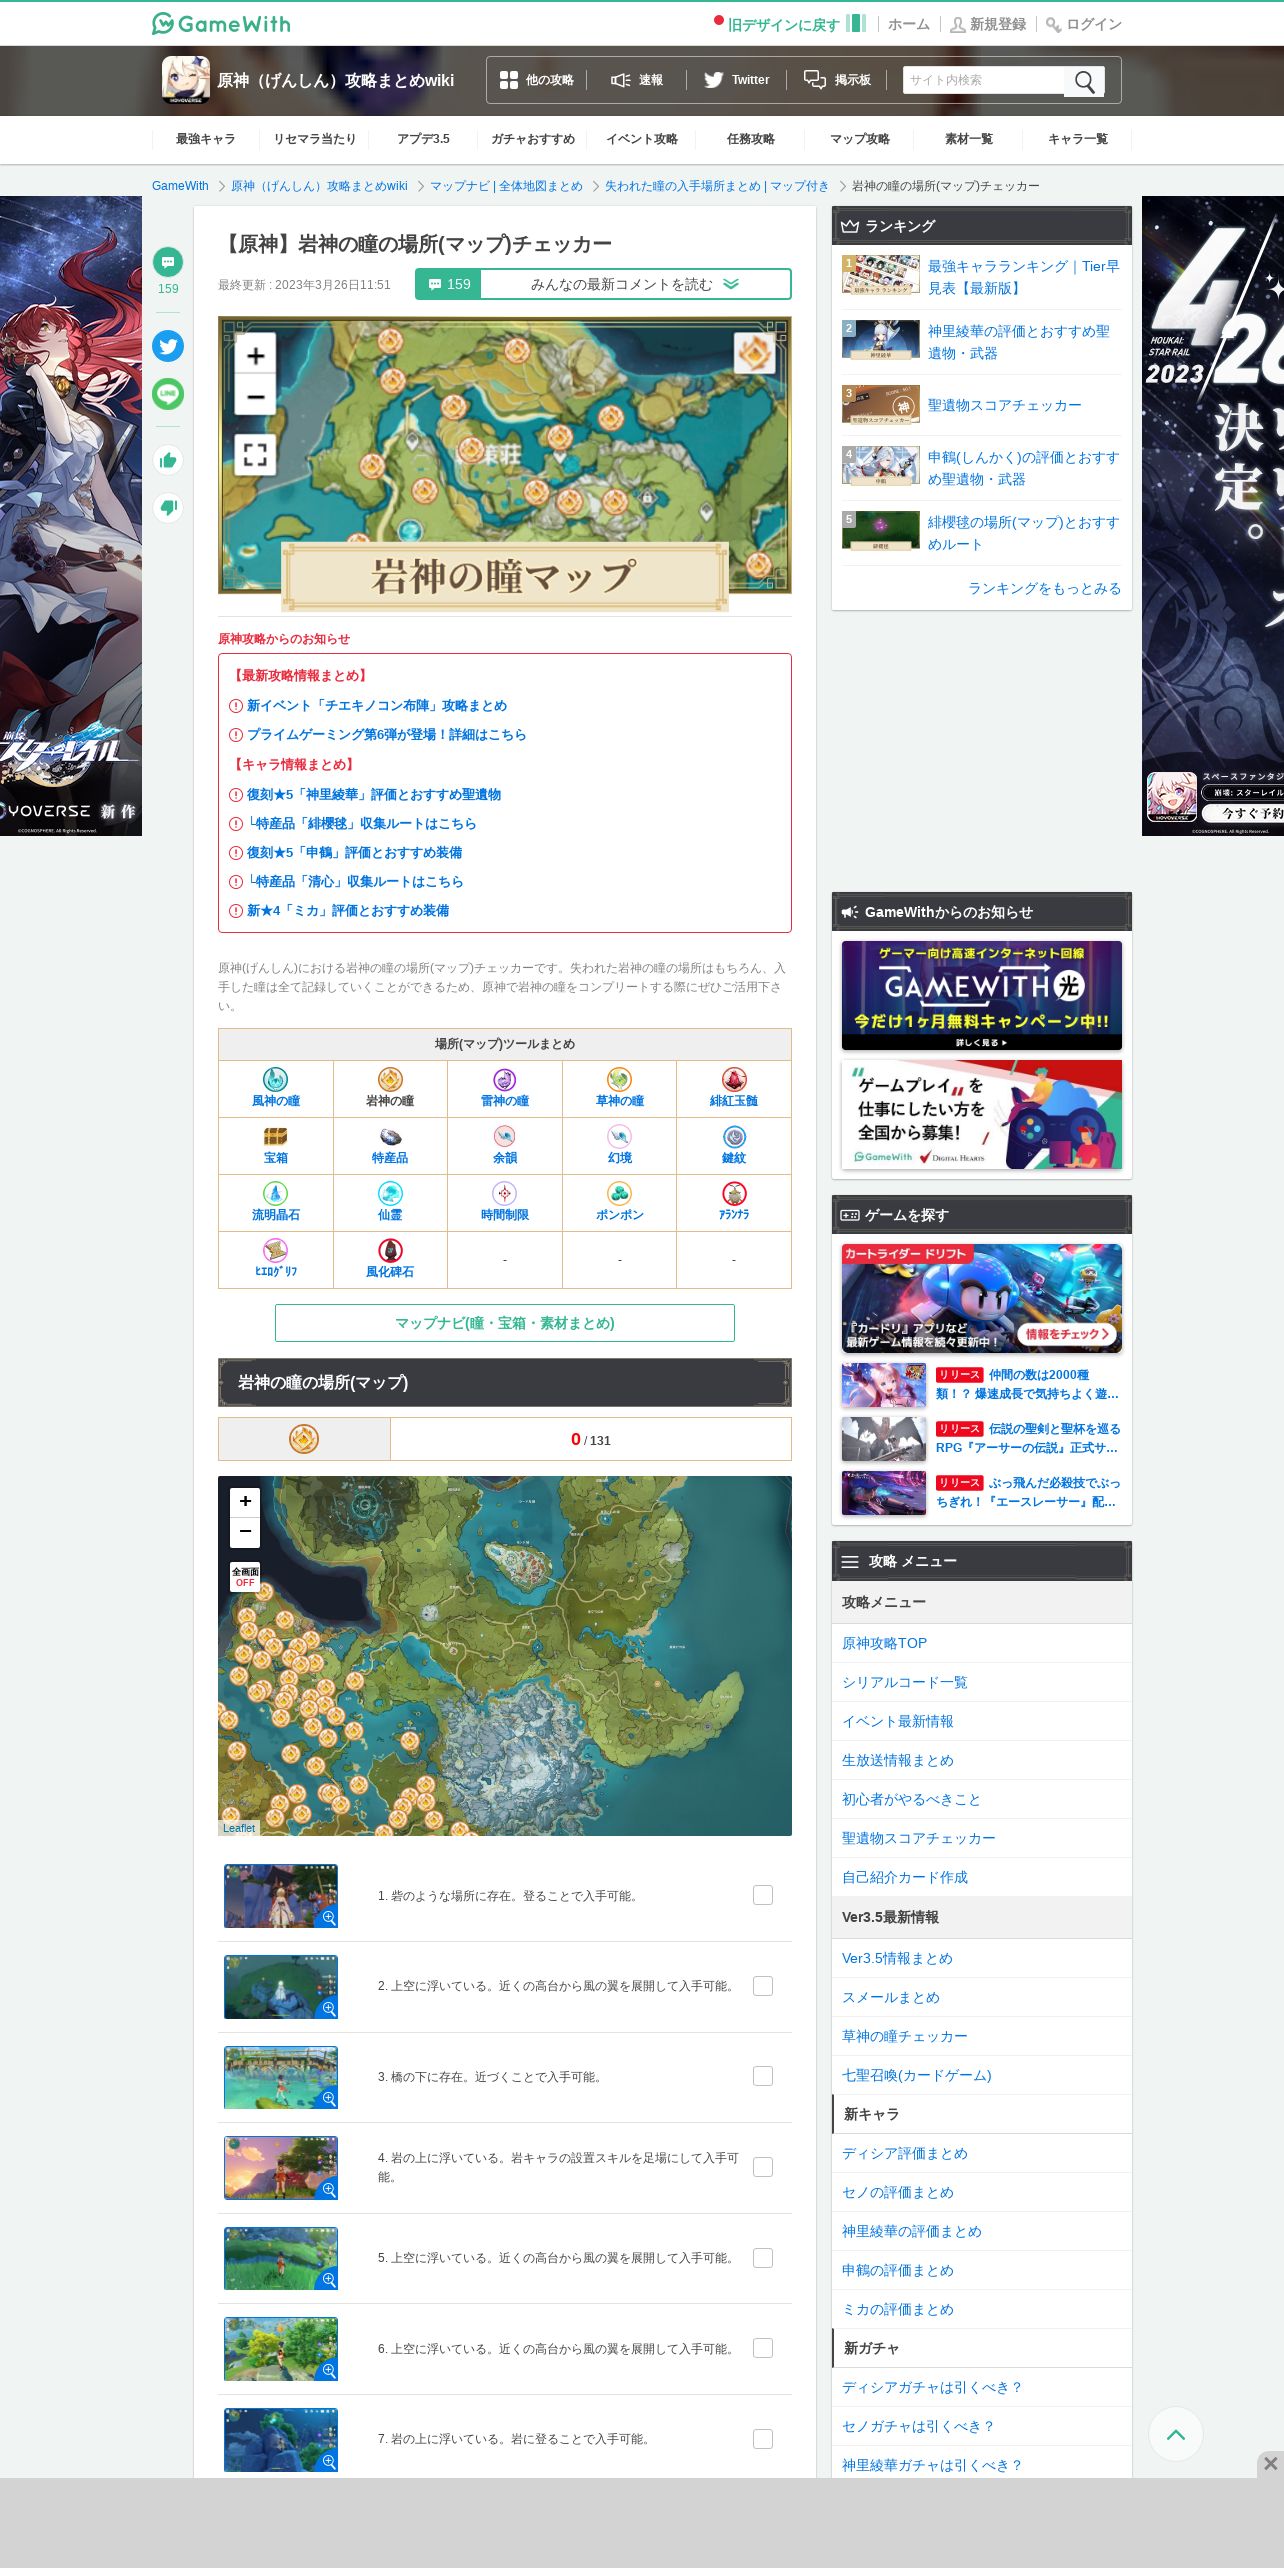Click scroll-to-top arrow button
This screenshot has width=1284, height=2568.
tap(1176, 2434)
